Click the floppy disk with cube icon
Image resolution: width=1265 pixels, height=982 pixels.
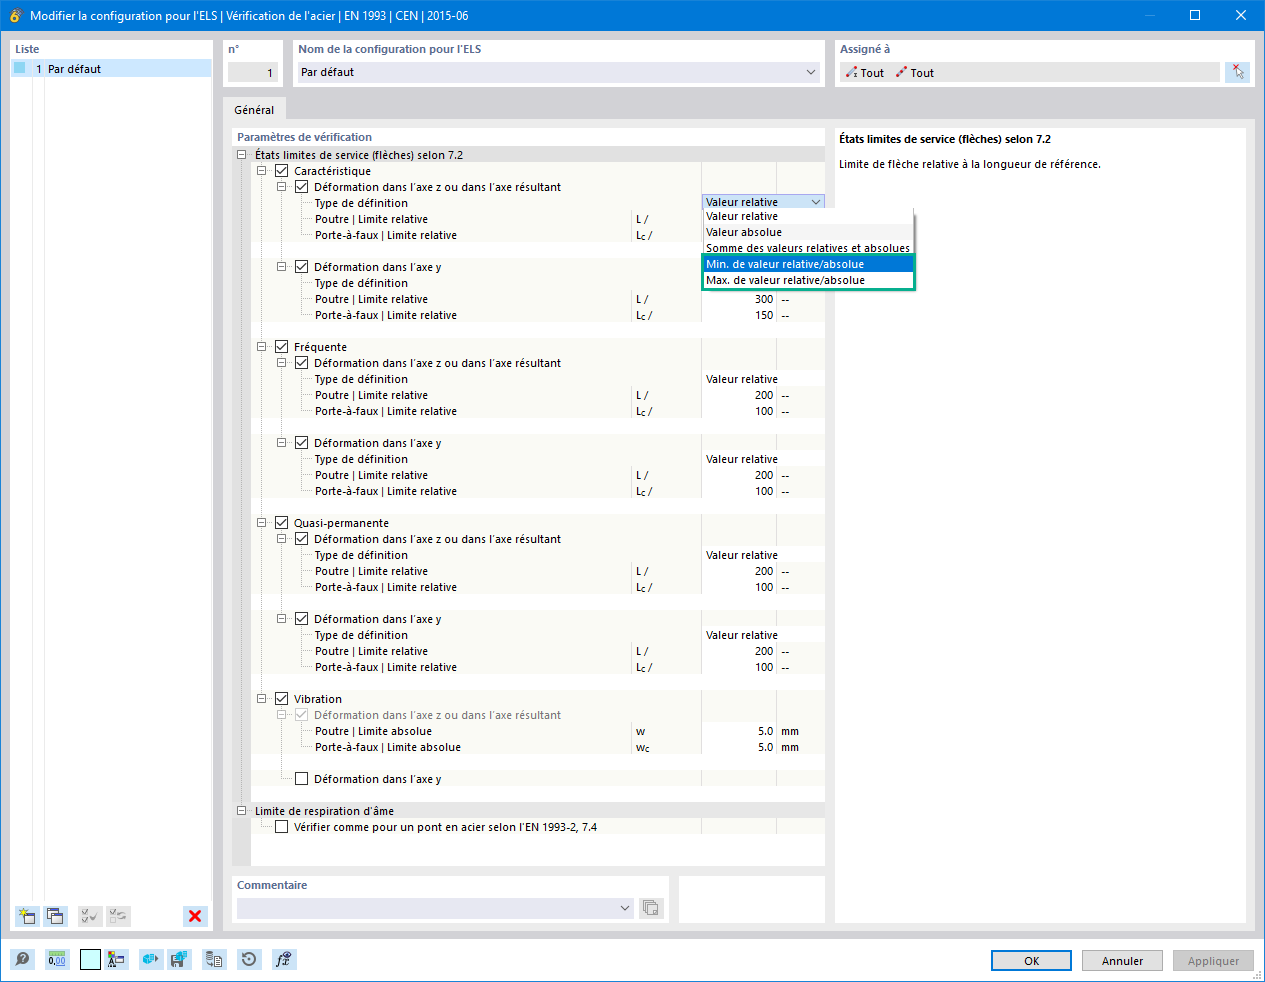coord(179,960)
